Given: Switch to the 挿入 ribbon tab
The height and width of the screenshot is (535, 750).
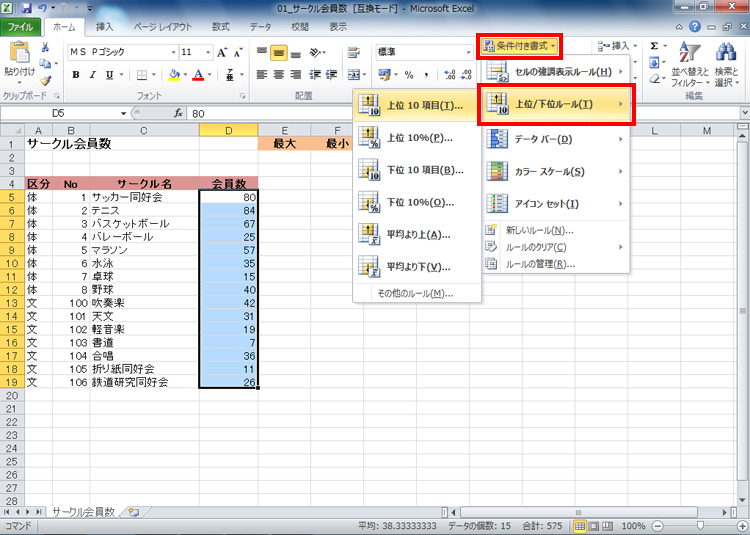Looking at the screenshot, I should pos(104,27).
